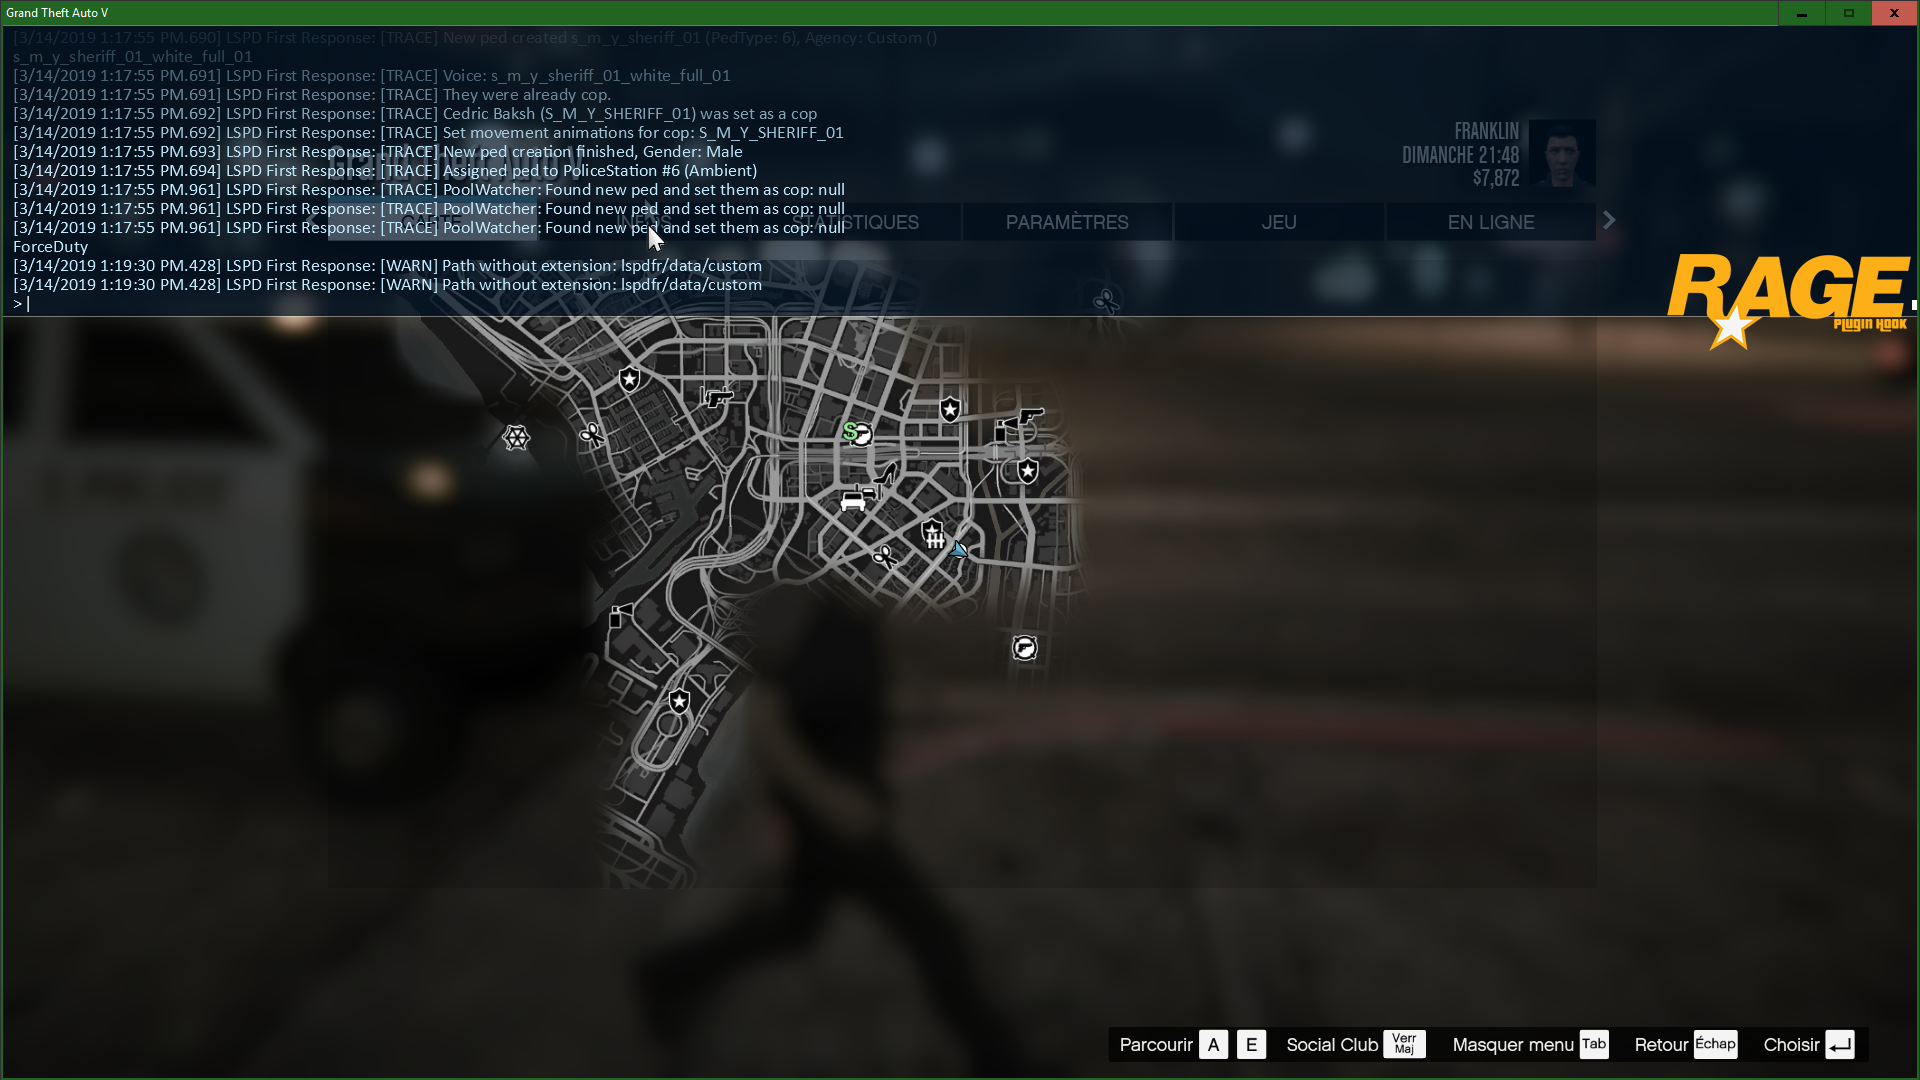1920x1080 pixels.
Task: Click the console command input line
Action: point(400,304)
